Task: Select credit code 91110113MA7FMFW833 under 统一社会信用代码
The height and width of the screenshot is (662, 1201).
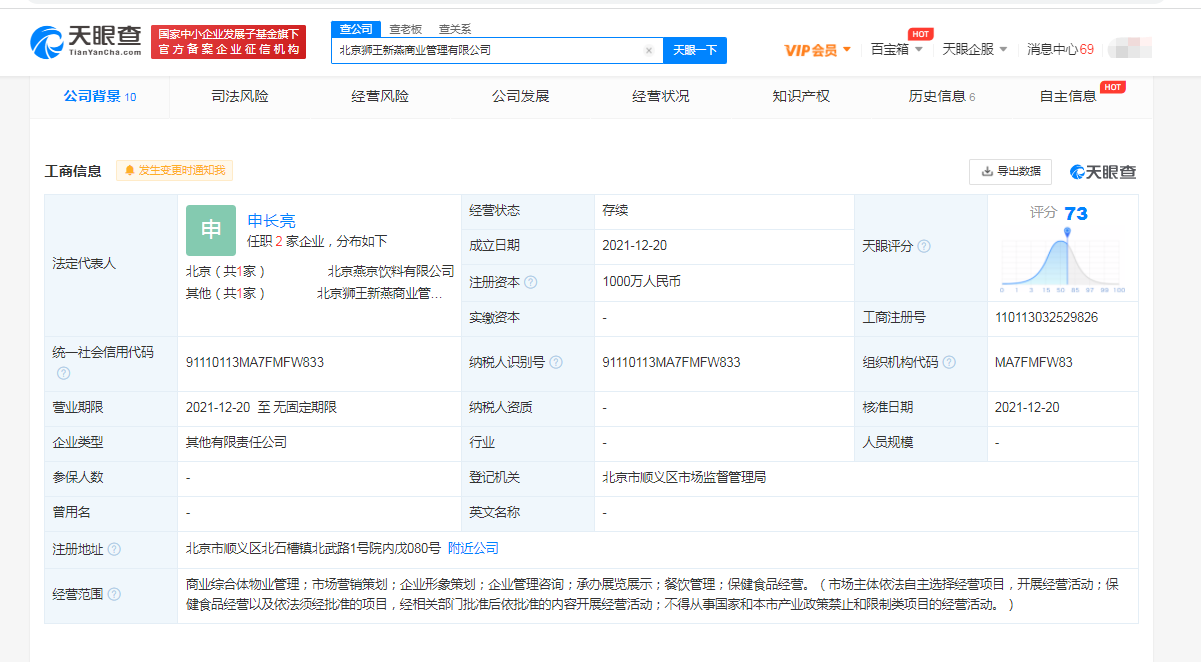Action: [255, 362]
